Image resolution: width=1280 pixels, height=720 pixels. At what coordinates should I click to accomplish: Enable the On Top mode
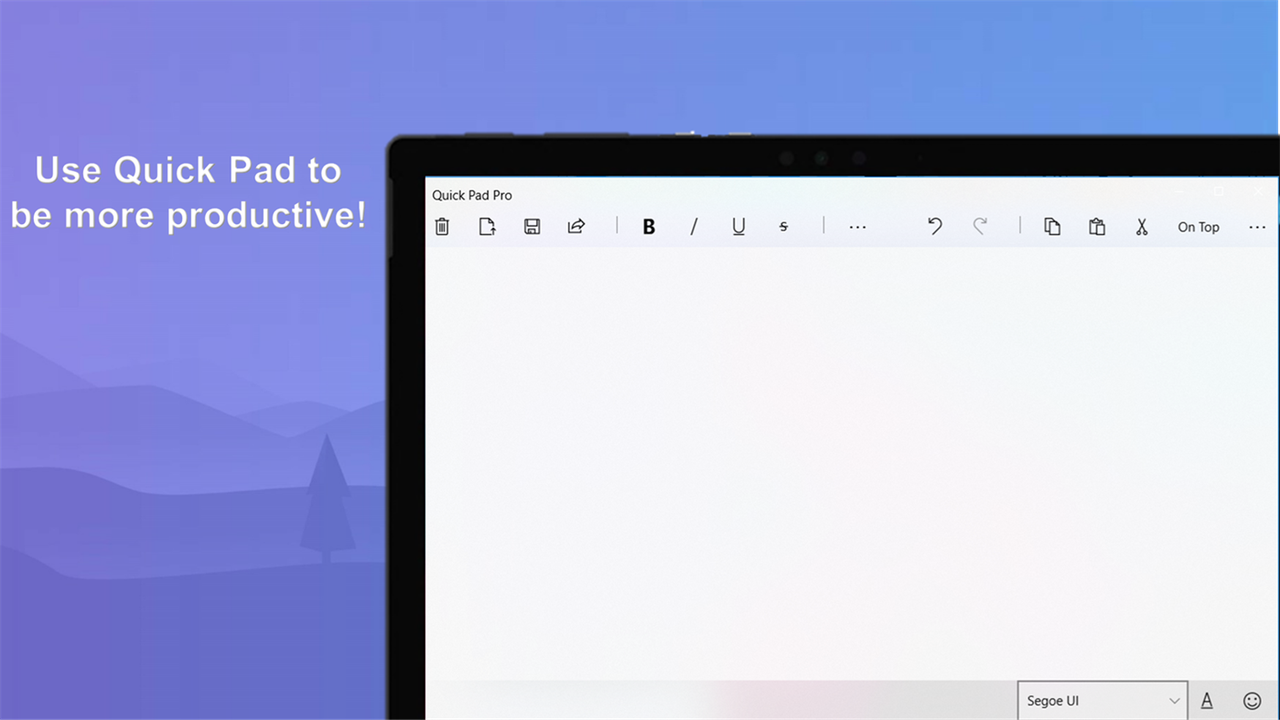click(x=1198, y=227)
